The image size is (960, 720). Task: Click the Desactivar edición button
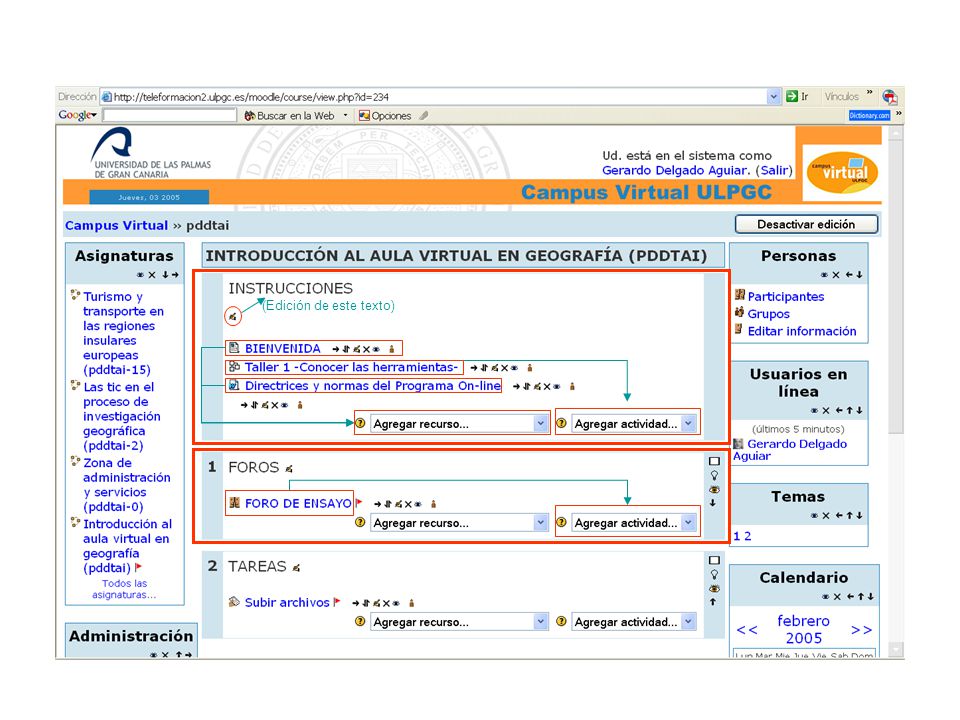coord(806,224)
